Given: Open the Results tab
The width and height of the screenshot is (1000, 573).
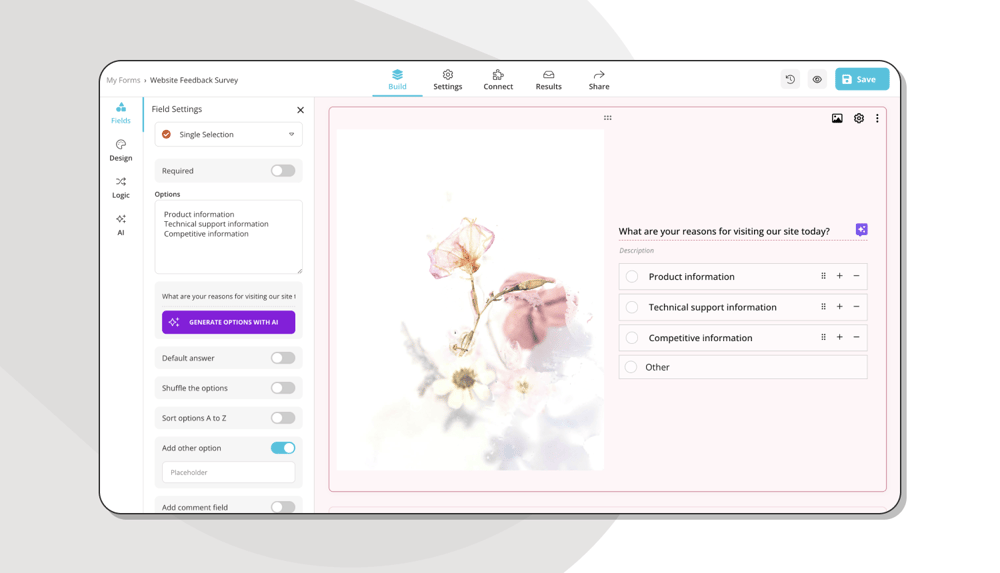Looking at the screenshot, I should (x=548, y=80).
